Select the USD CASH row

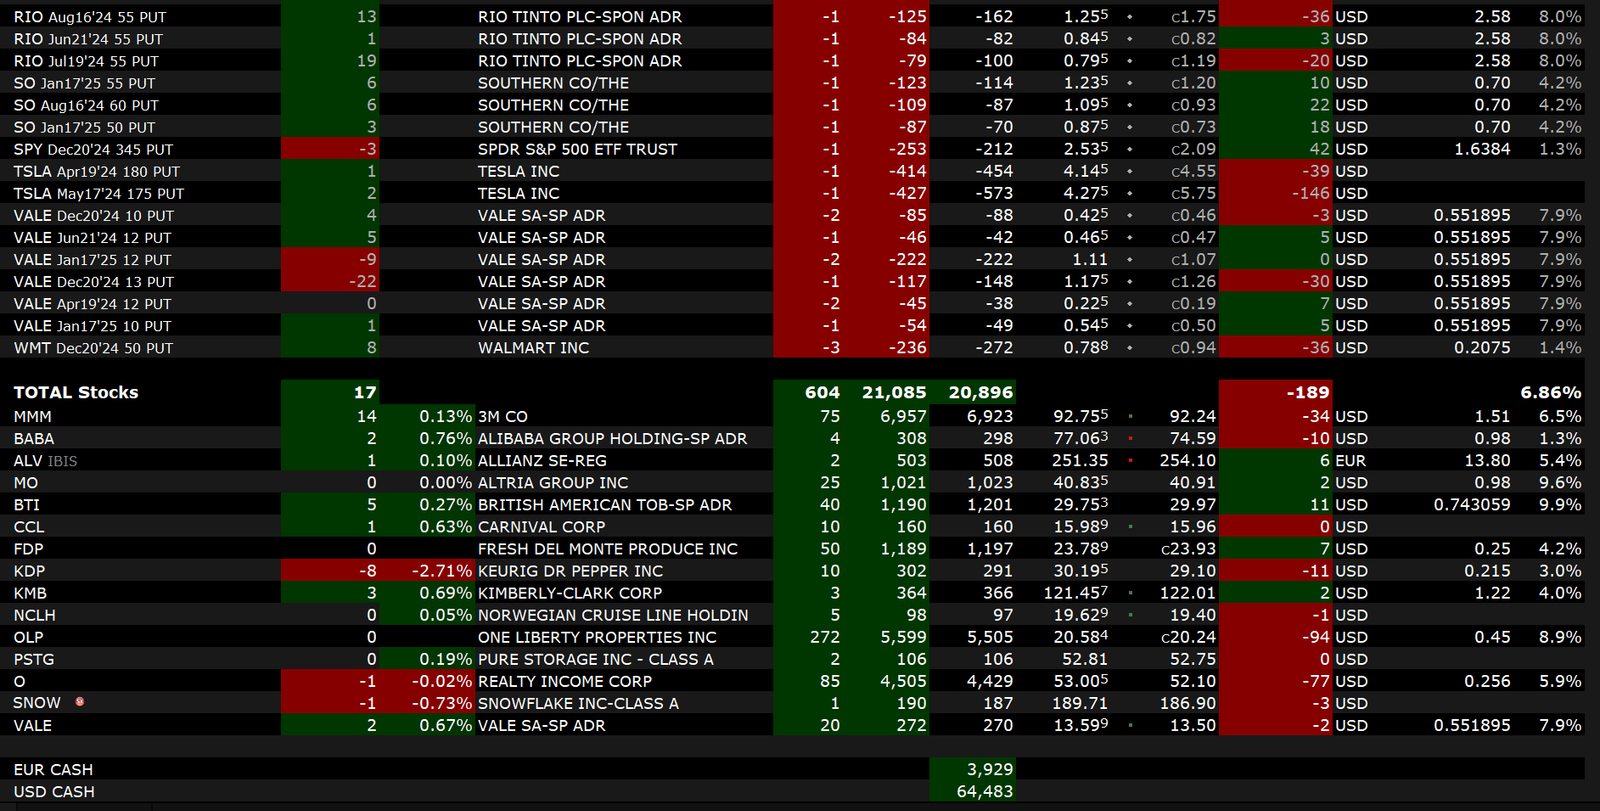(x=54, y=791)
